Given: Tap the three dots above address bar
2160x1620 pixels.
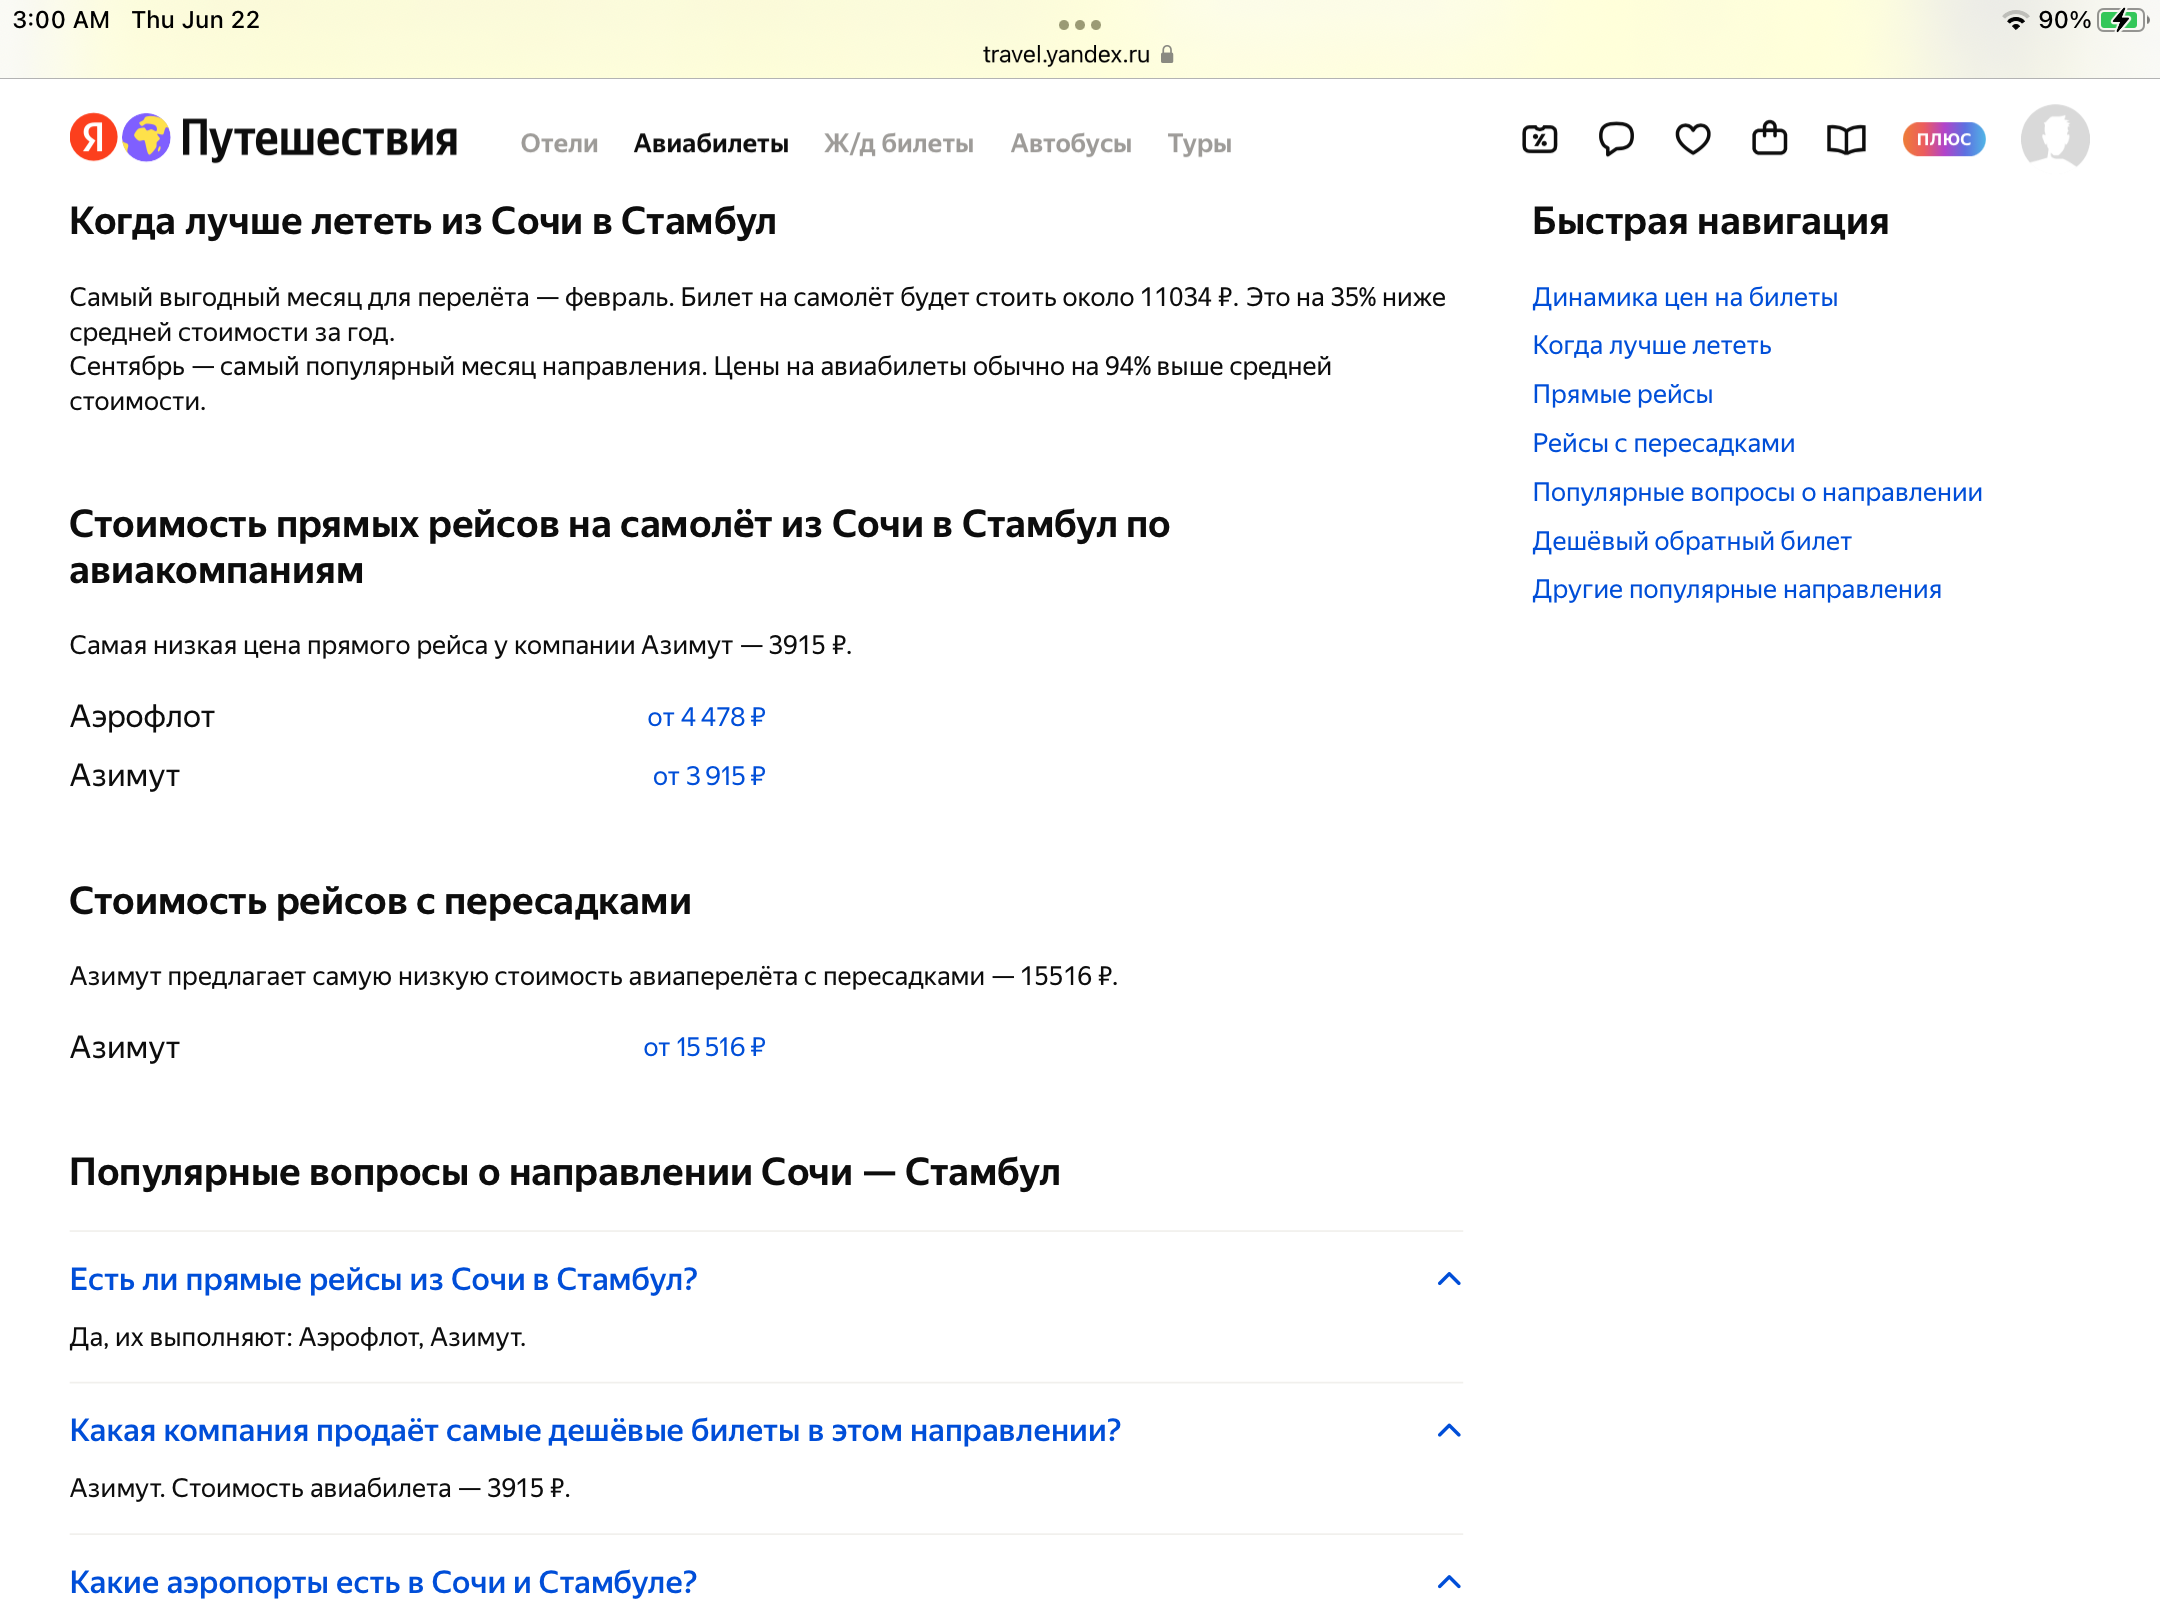Looking at the screenshot, I should (1079, 24).
